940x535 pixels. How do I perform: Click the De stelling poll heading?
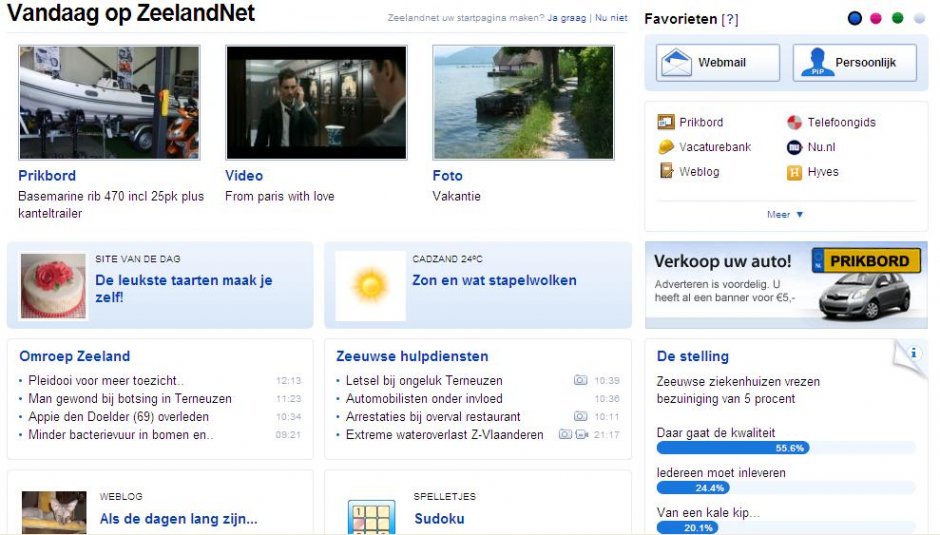click(x=692, y=356)
